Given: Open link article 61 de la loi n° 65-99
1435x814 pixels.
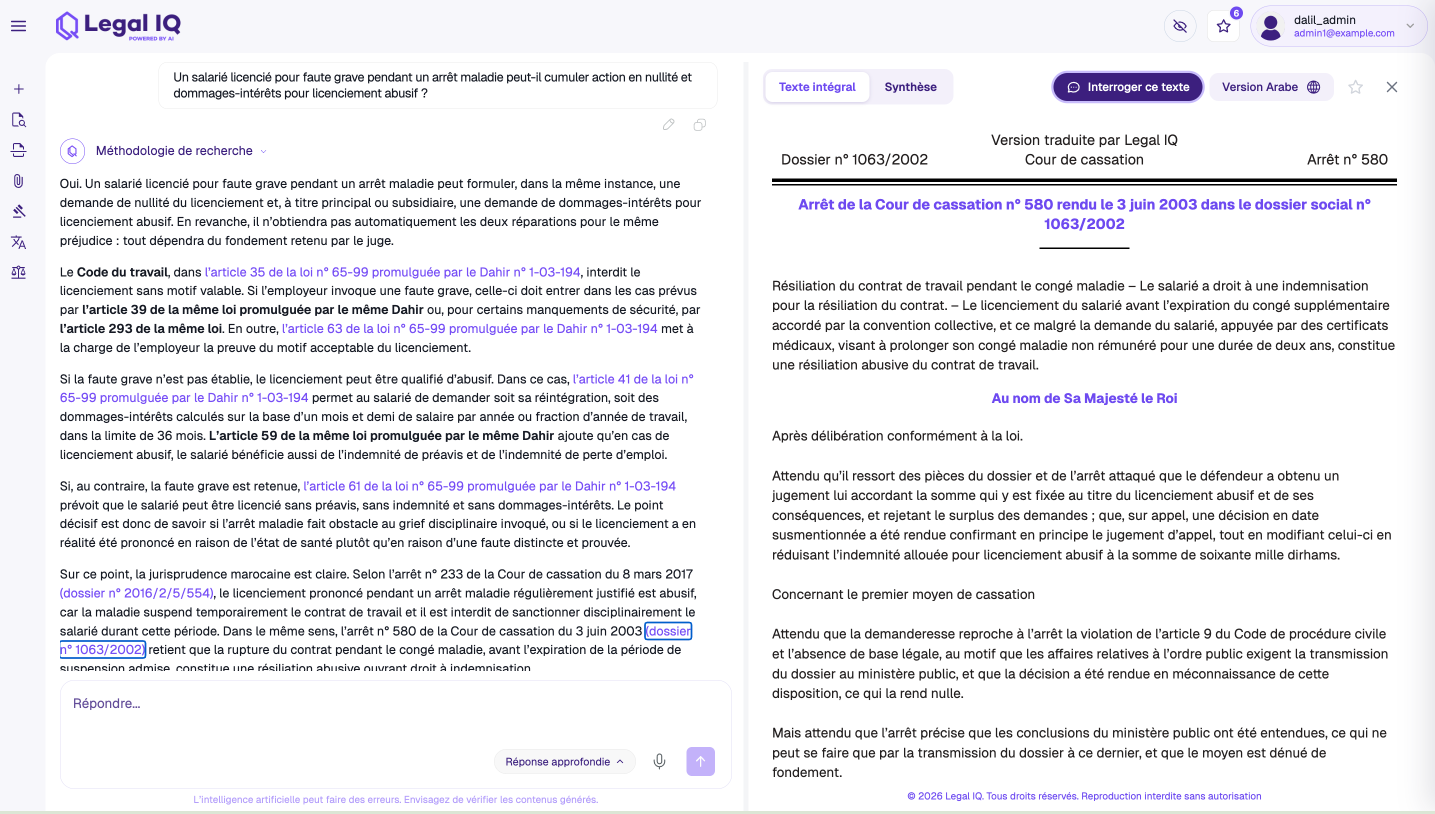Looking at the screenshot, I should [490, 486].
